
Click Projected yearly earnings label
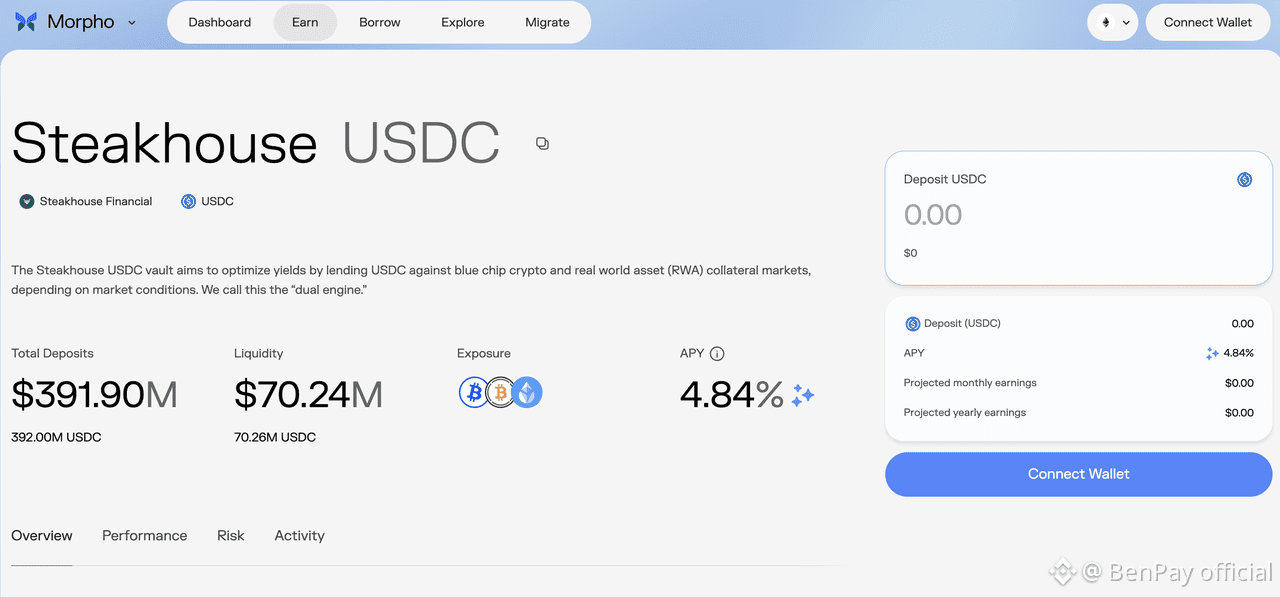tap(965, 412)
